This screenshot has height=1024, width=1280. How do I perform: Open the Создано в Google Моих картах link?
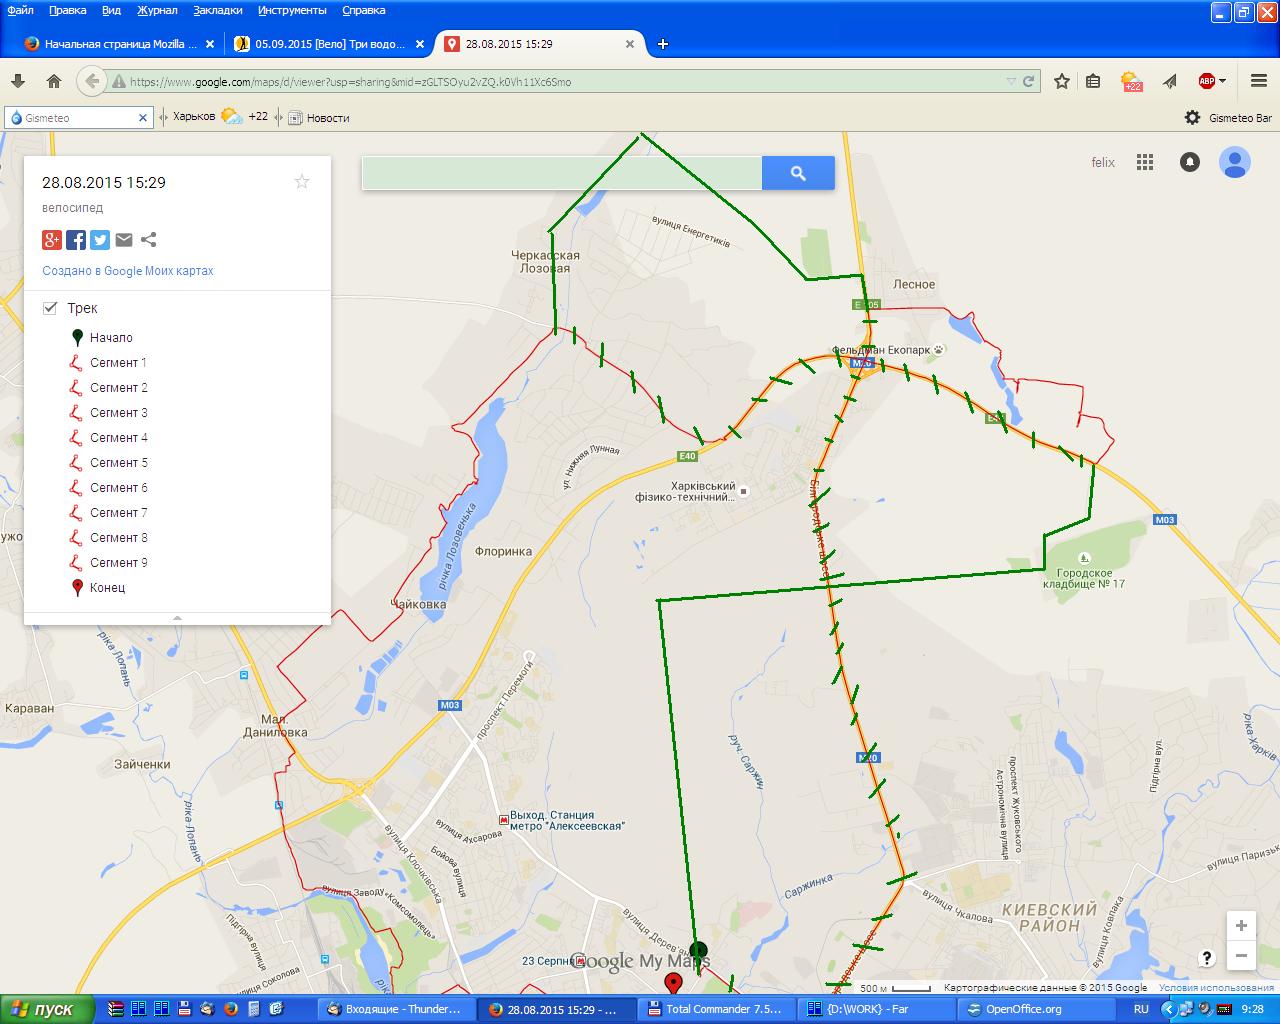click(x=128, y=271)
